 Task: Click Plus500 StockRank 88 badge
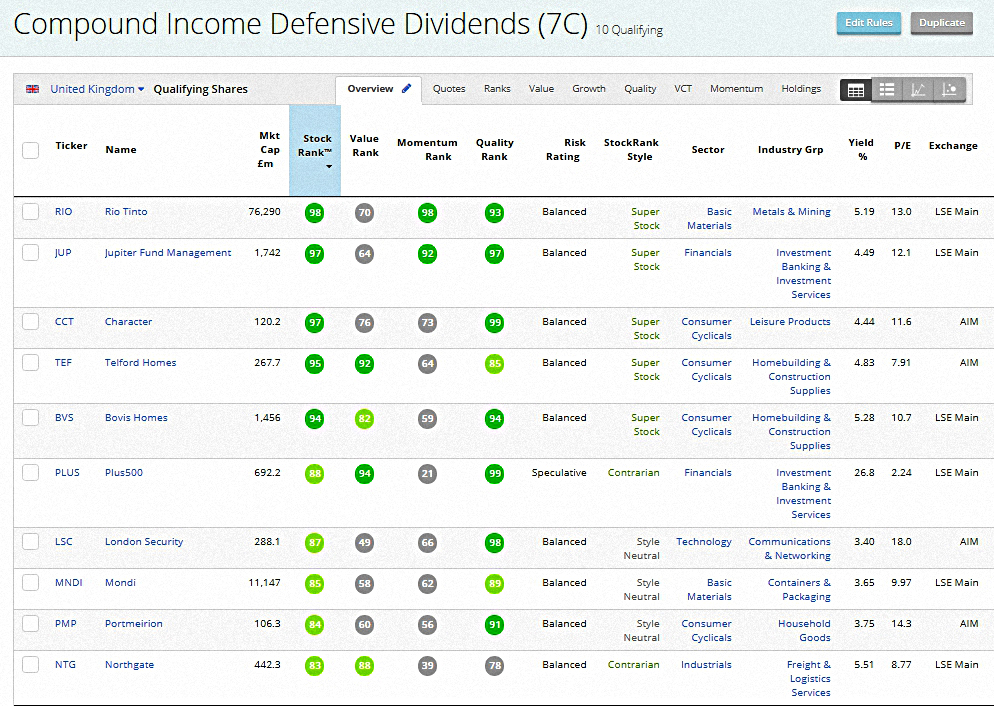[x=314, y=474]
